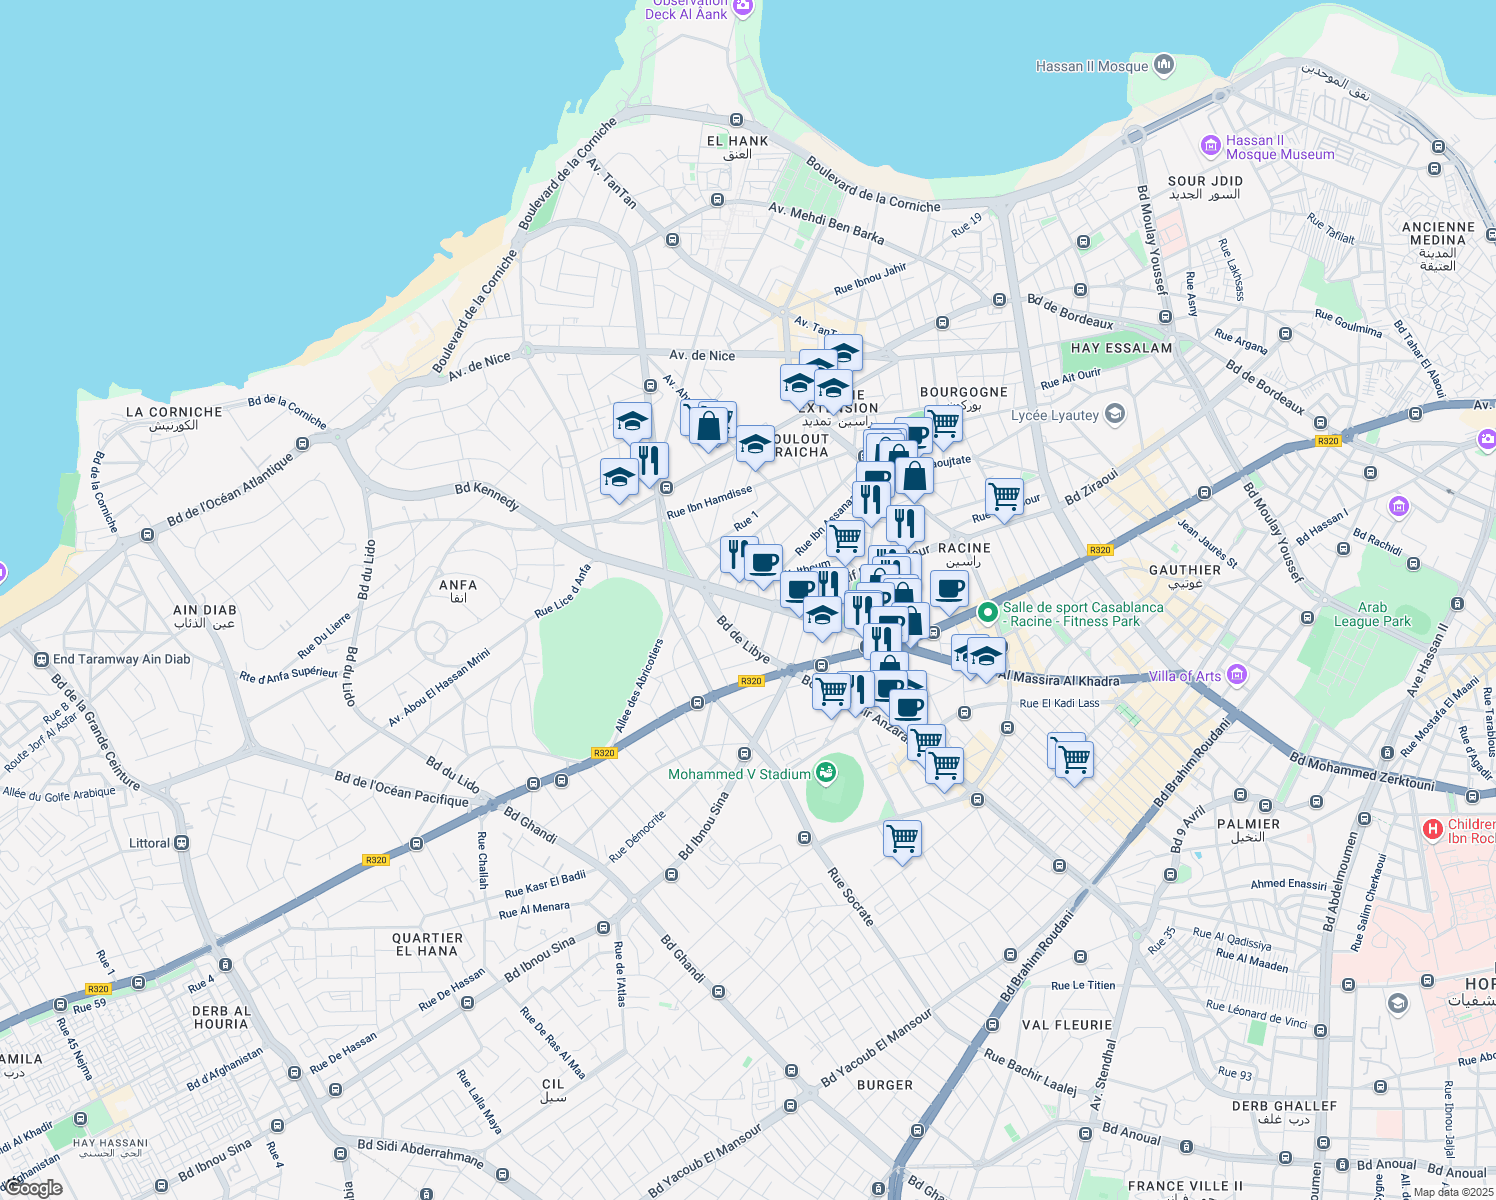This screenshot has width=1496, height=1200.
Task: Click the Villa of Arts label
Action: pyautogui.click(x=1185, y=676)
